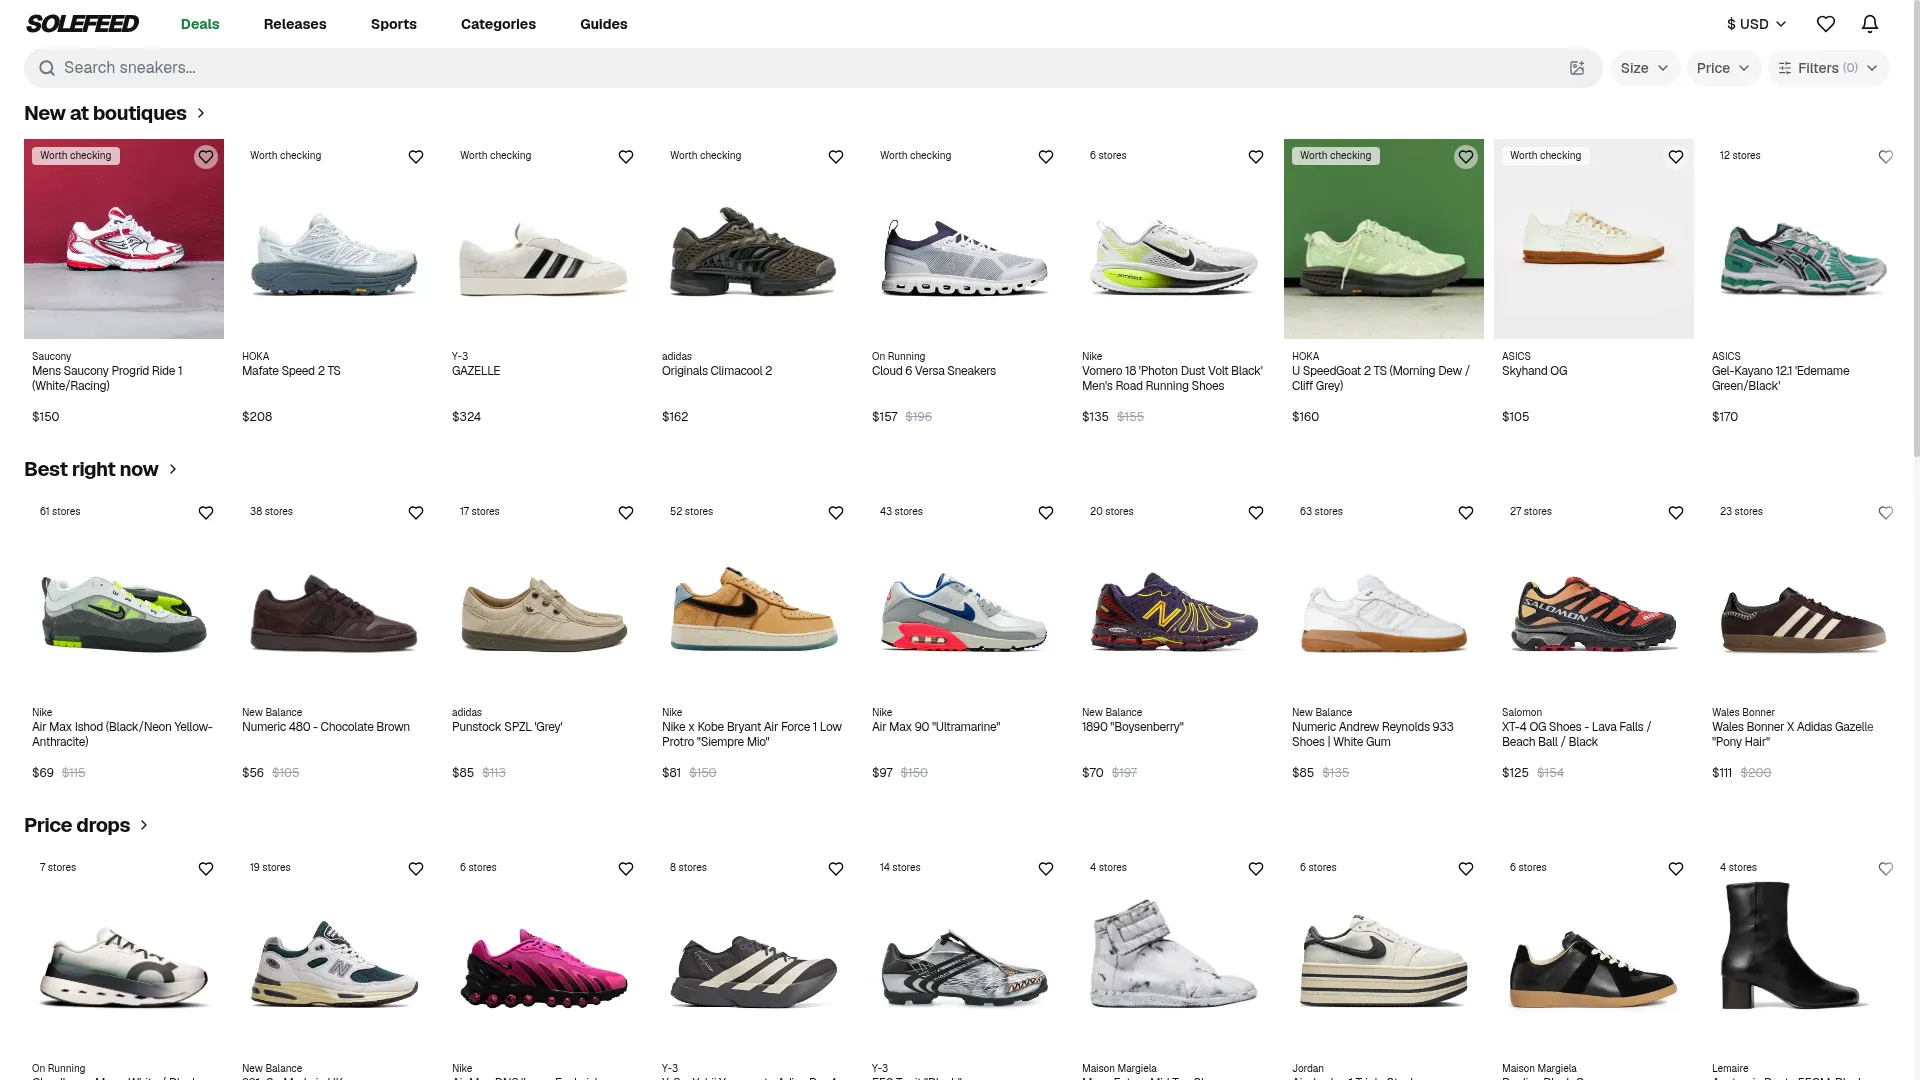
Task: Favorite the HOKA U SpeedGoat 2 TS
Action: tap(1466, 157)
